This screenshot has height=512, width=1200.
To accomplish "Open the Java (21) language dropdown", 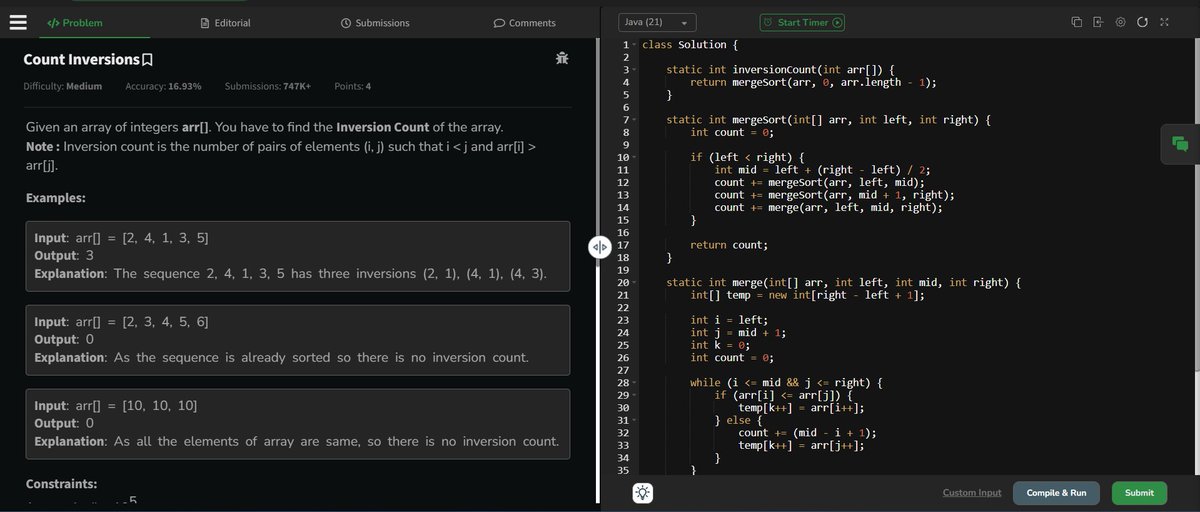I will [657, 22].
